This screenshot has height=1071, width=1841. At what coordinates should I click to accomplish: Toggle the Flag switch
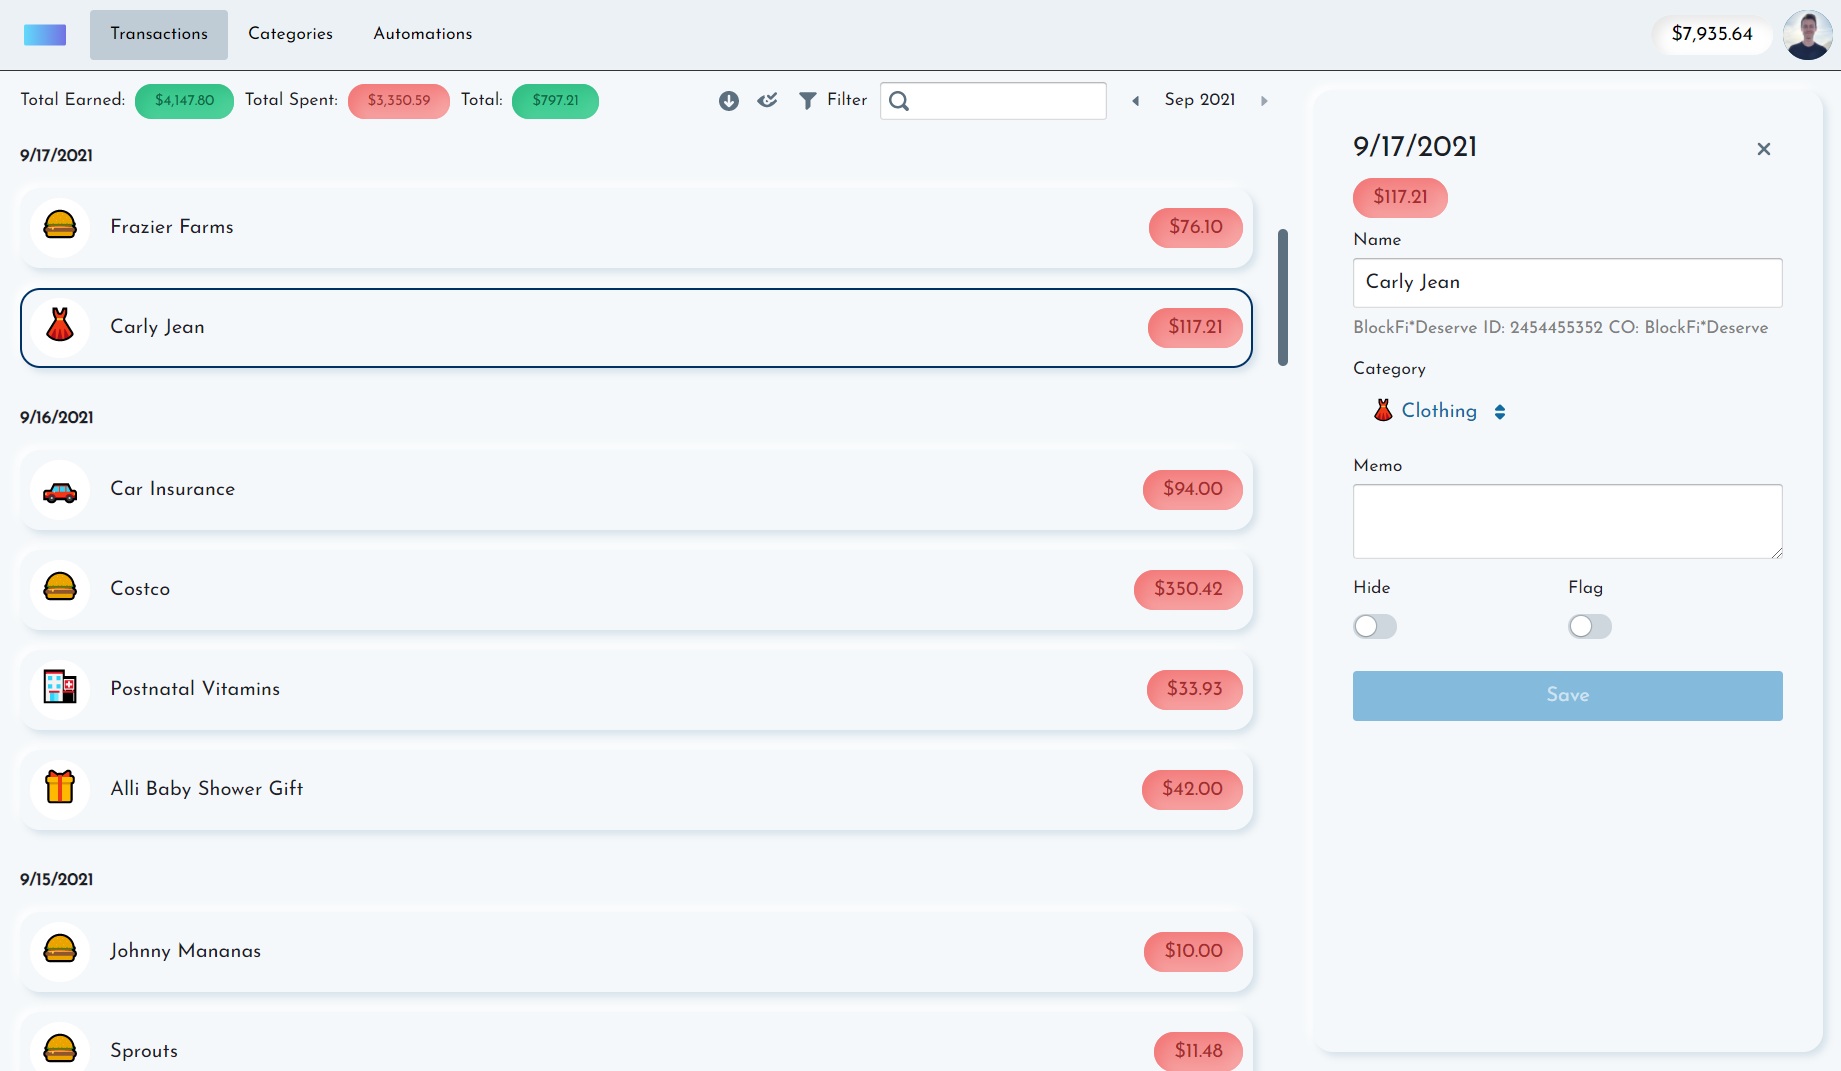(x=1590, y=627)
